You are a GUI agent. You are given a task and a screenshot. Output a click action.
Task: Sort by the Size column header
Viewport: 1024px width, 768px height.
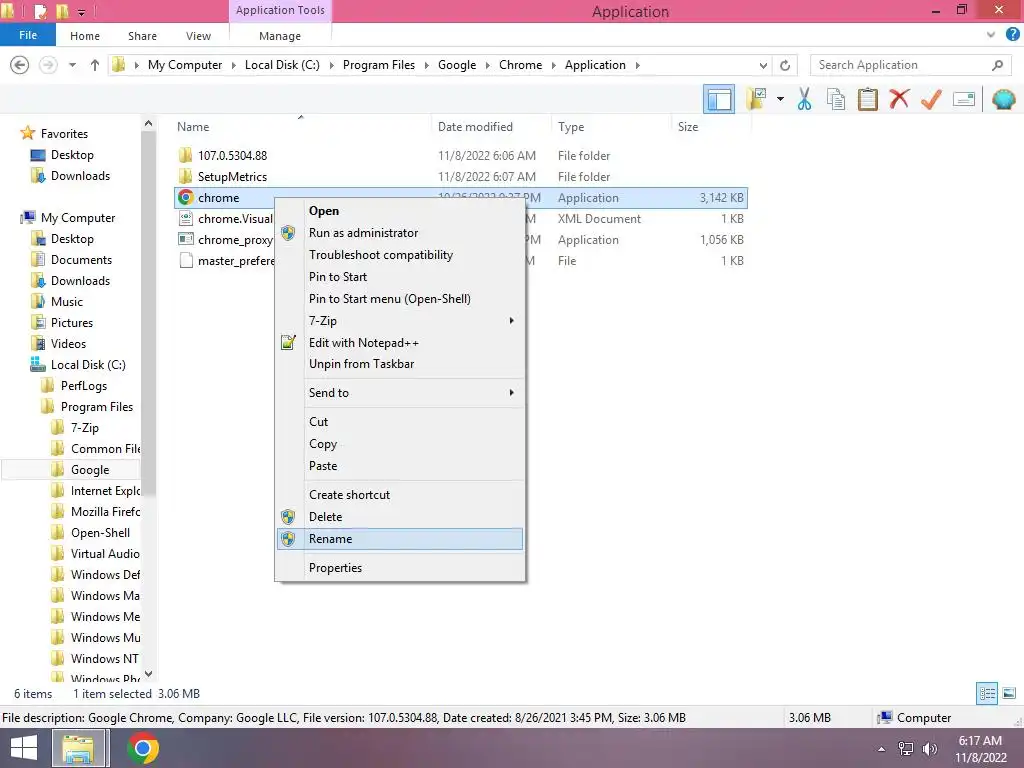[711, 127]
